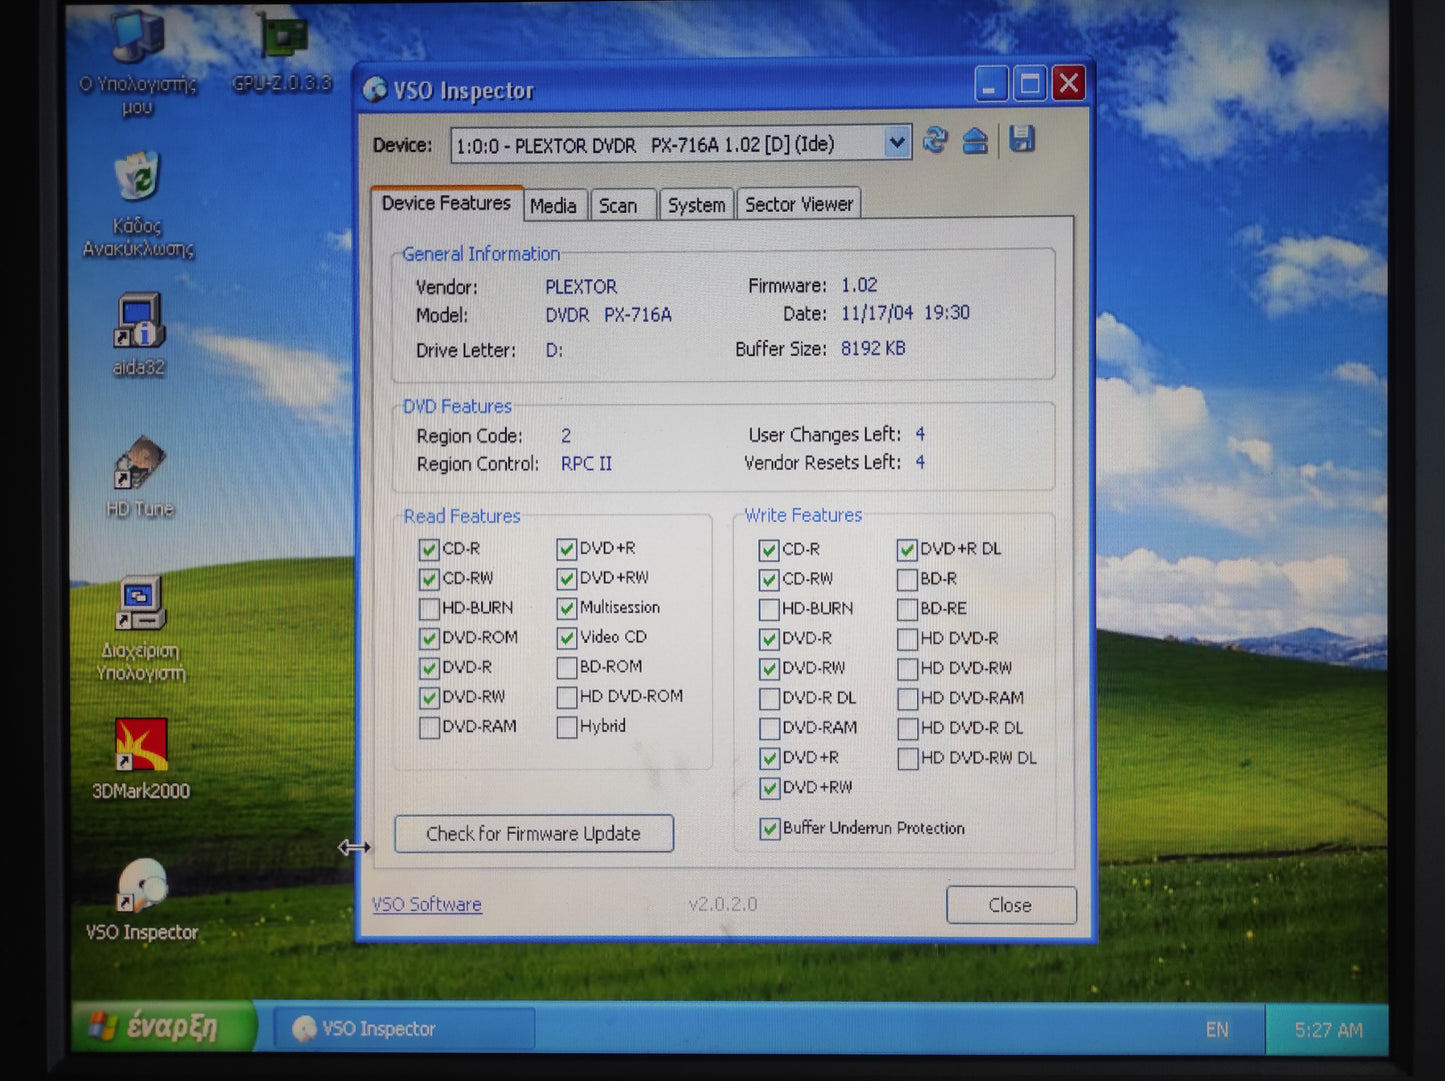Viewport: 1445px width, 1081px height.
Task: Disable Buffer Underrun Protection
Action: coord(769,828)
